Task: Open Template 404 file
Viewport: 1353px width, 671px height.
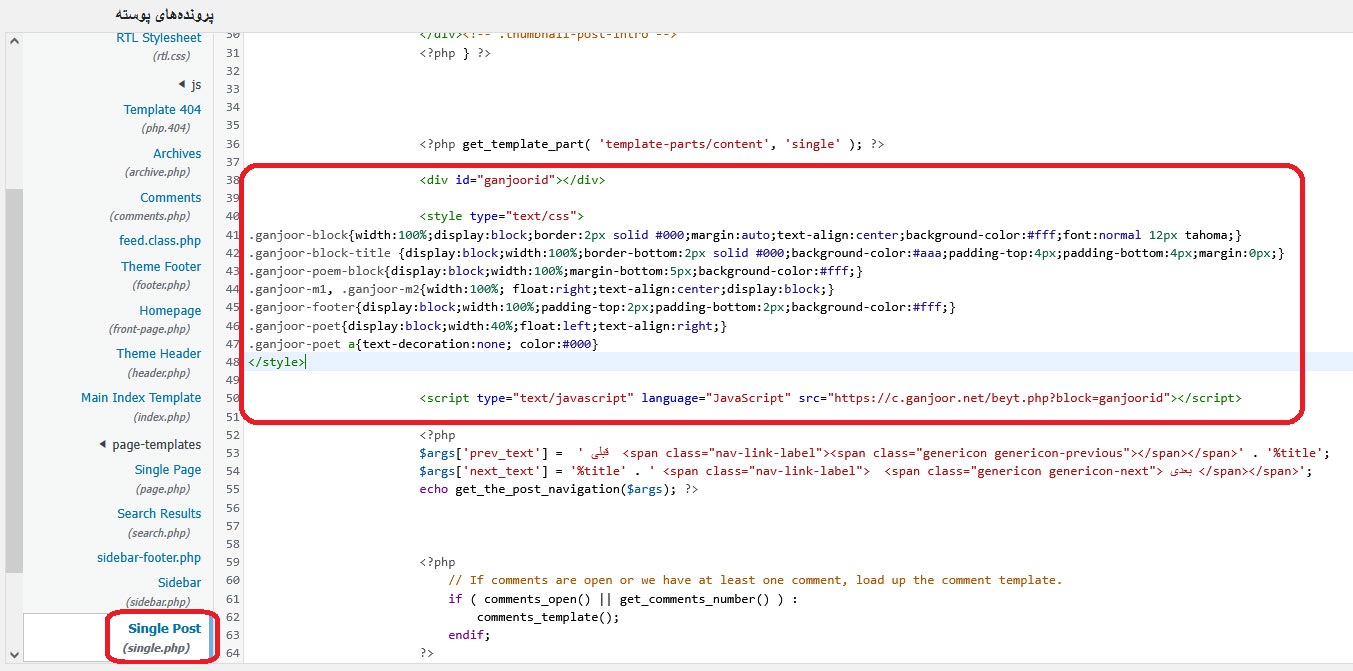Action: click(162, 110)
